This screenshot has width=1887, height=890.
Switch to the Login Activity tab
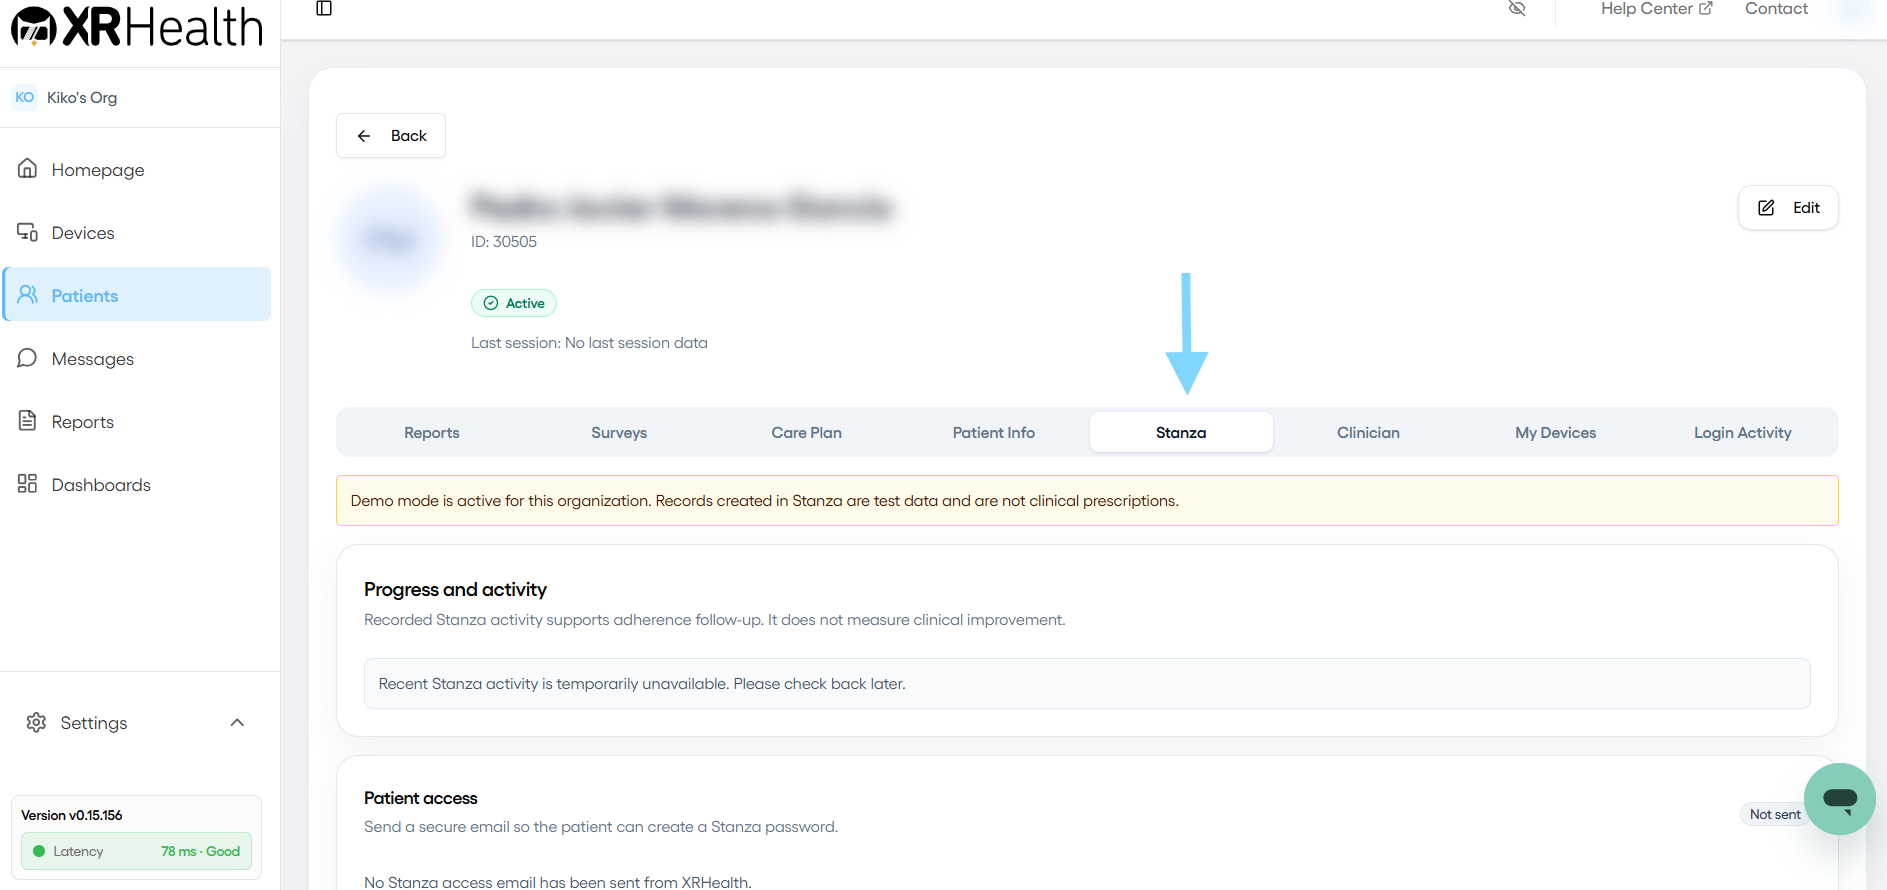[x=1743, y=433]
